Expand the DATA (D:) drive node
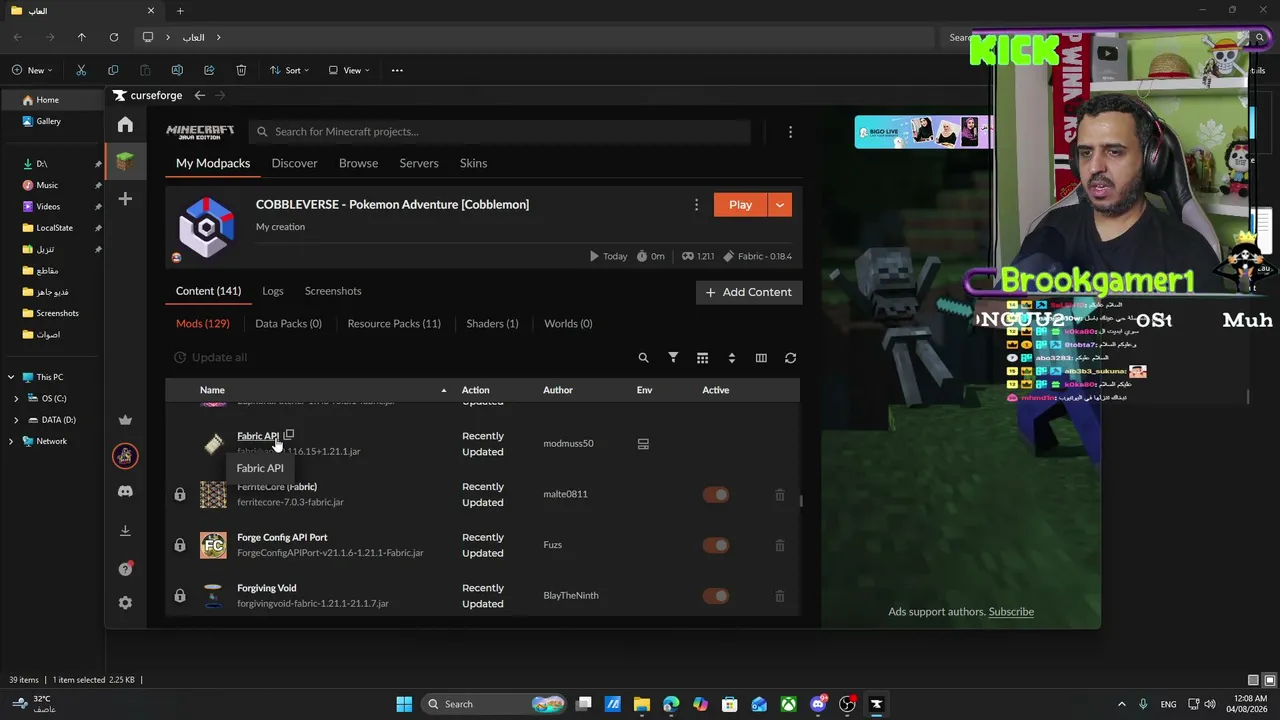The height and width of the screenshot is (720, 1280). [16, 420]
